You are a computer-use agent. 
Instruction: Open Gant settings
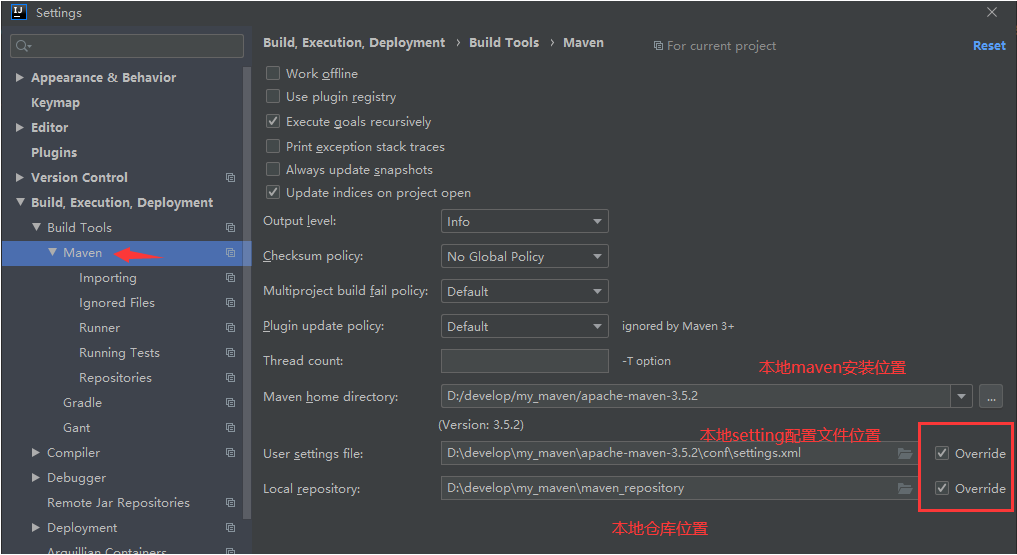pos(77,427)
